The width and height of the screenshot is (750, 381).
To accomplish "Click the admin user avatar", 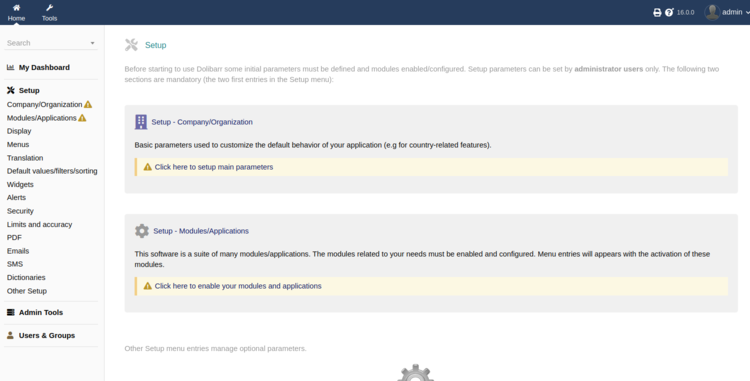I will 712,12.
